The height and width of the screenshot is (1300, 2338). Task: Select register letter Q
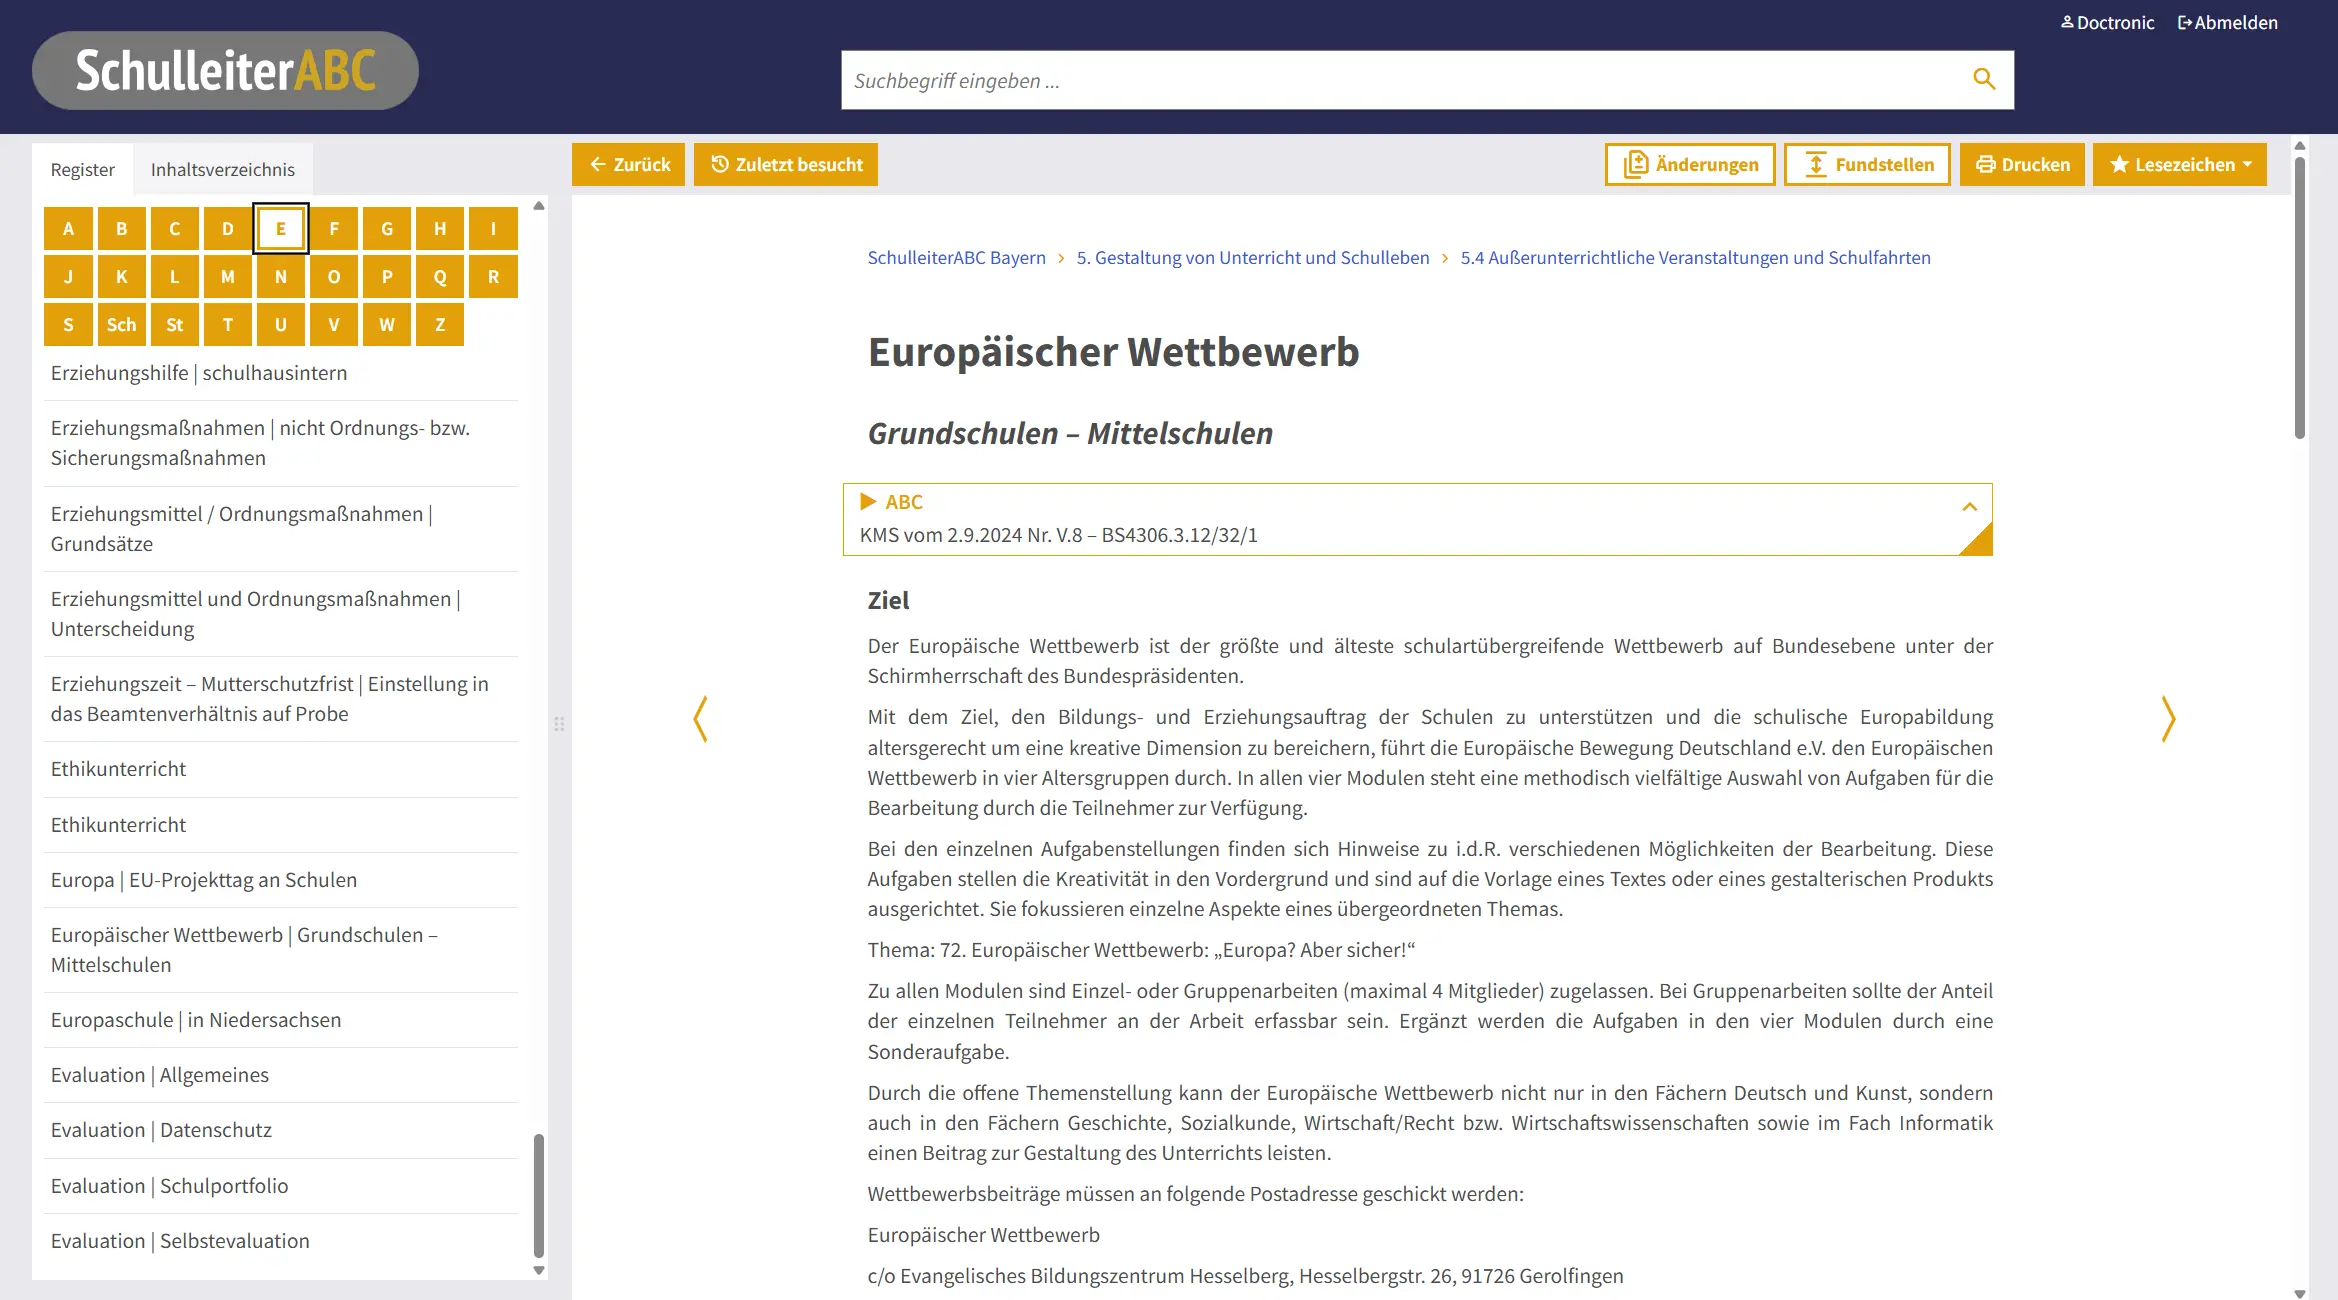(x=440, y=276)
